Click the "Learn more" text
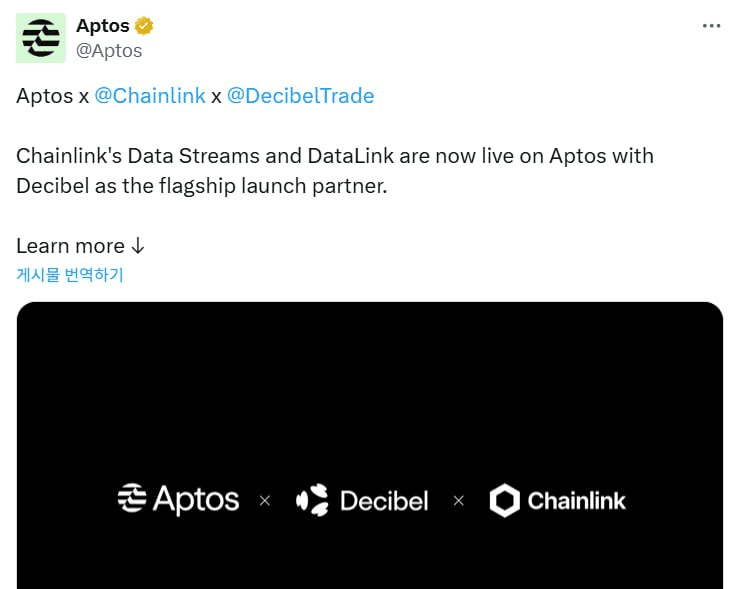 pyautogui.click(x=70, y=246)
